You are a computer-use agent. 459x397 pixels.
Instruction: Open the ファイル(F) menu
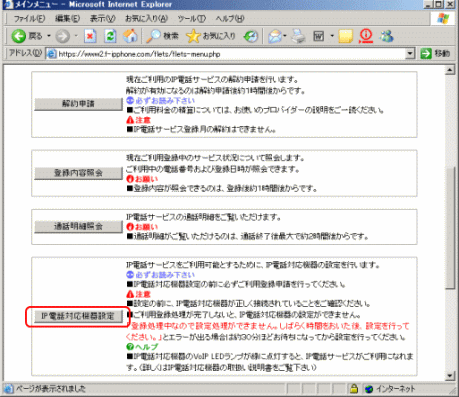29,19
